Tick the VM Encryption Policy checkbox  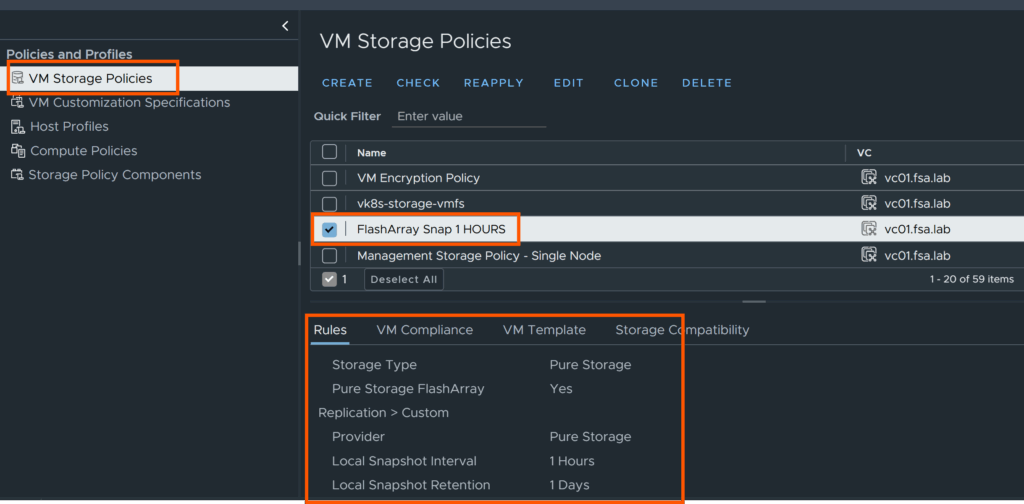330,178
